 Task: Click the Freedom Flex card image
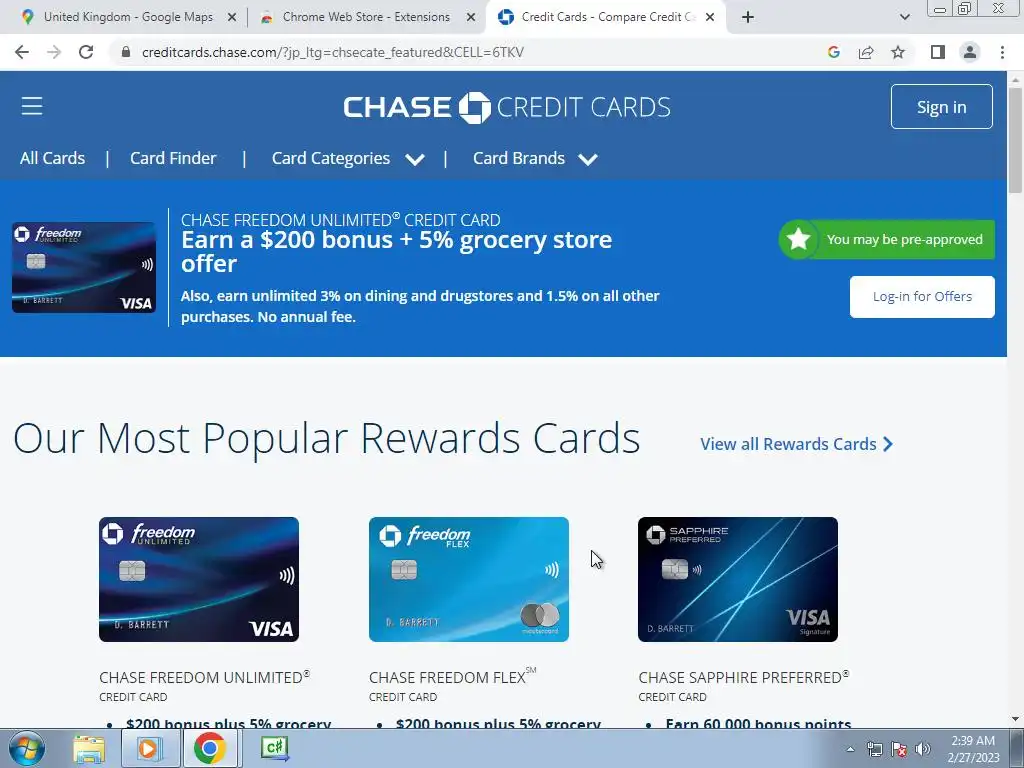469,579
